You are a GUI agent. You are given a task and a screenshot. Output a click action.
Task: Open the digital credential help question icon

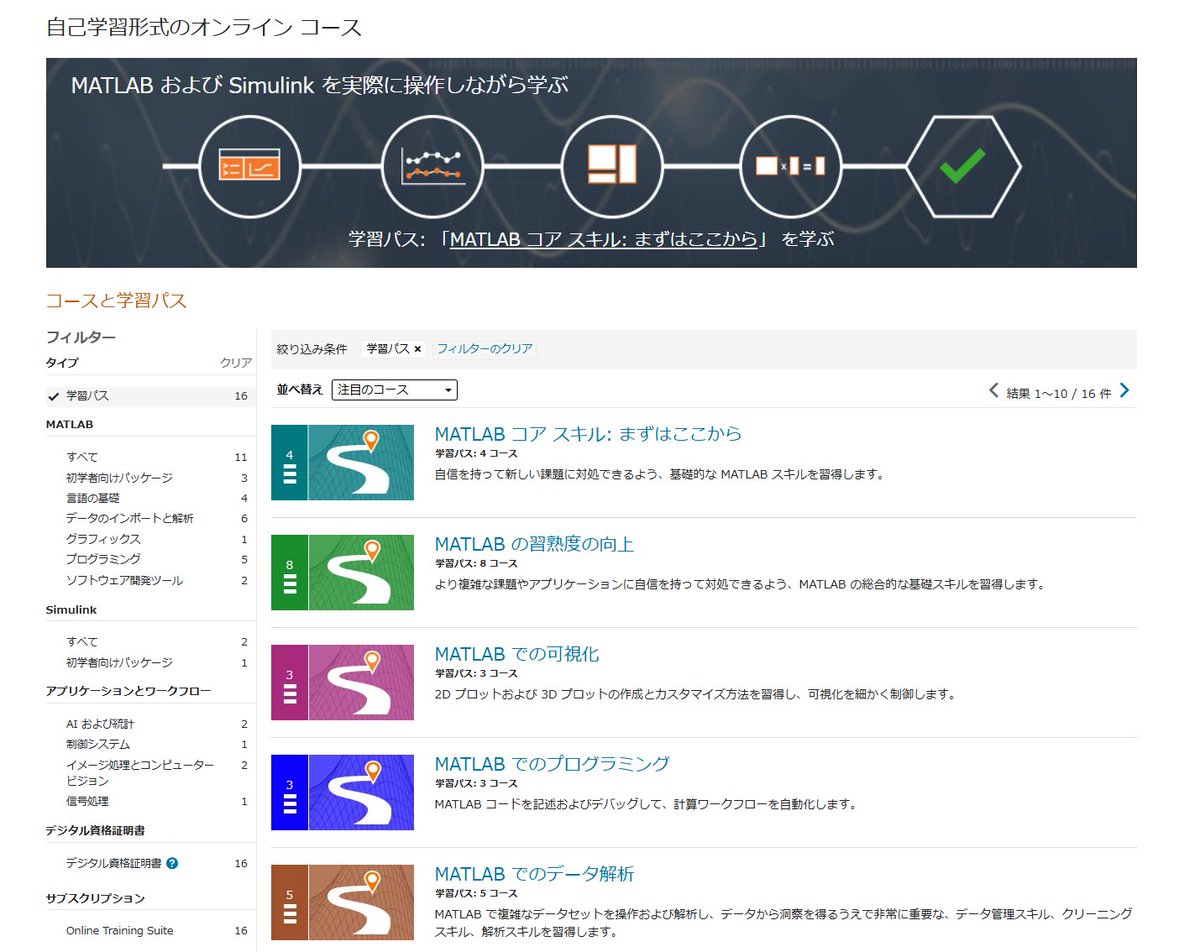(172, 863)
